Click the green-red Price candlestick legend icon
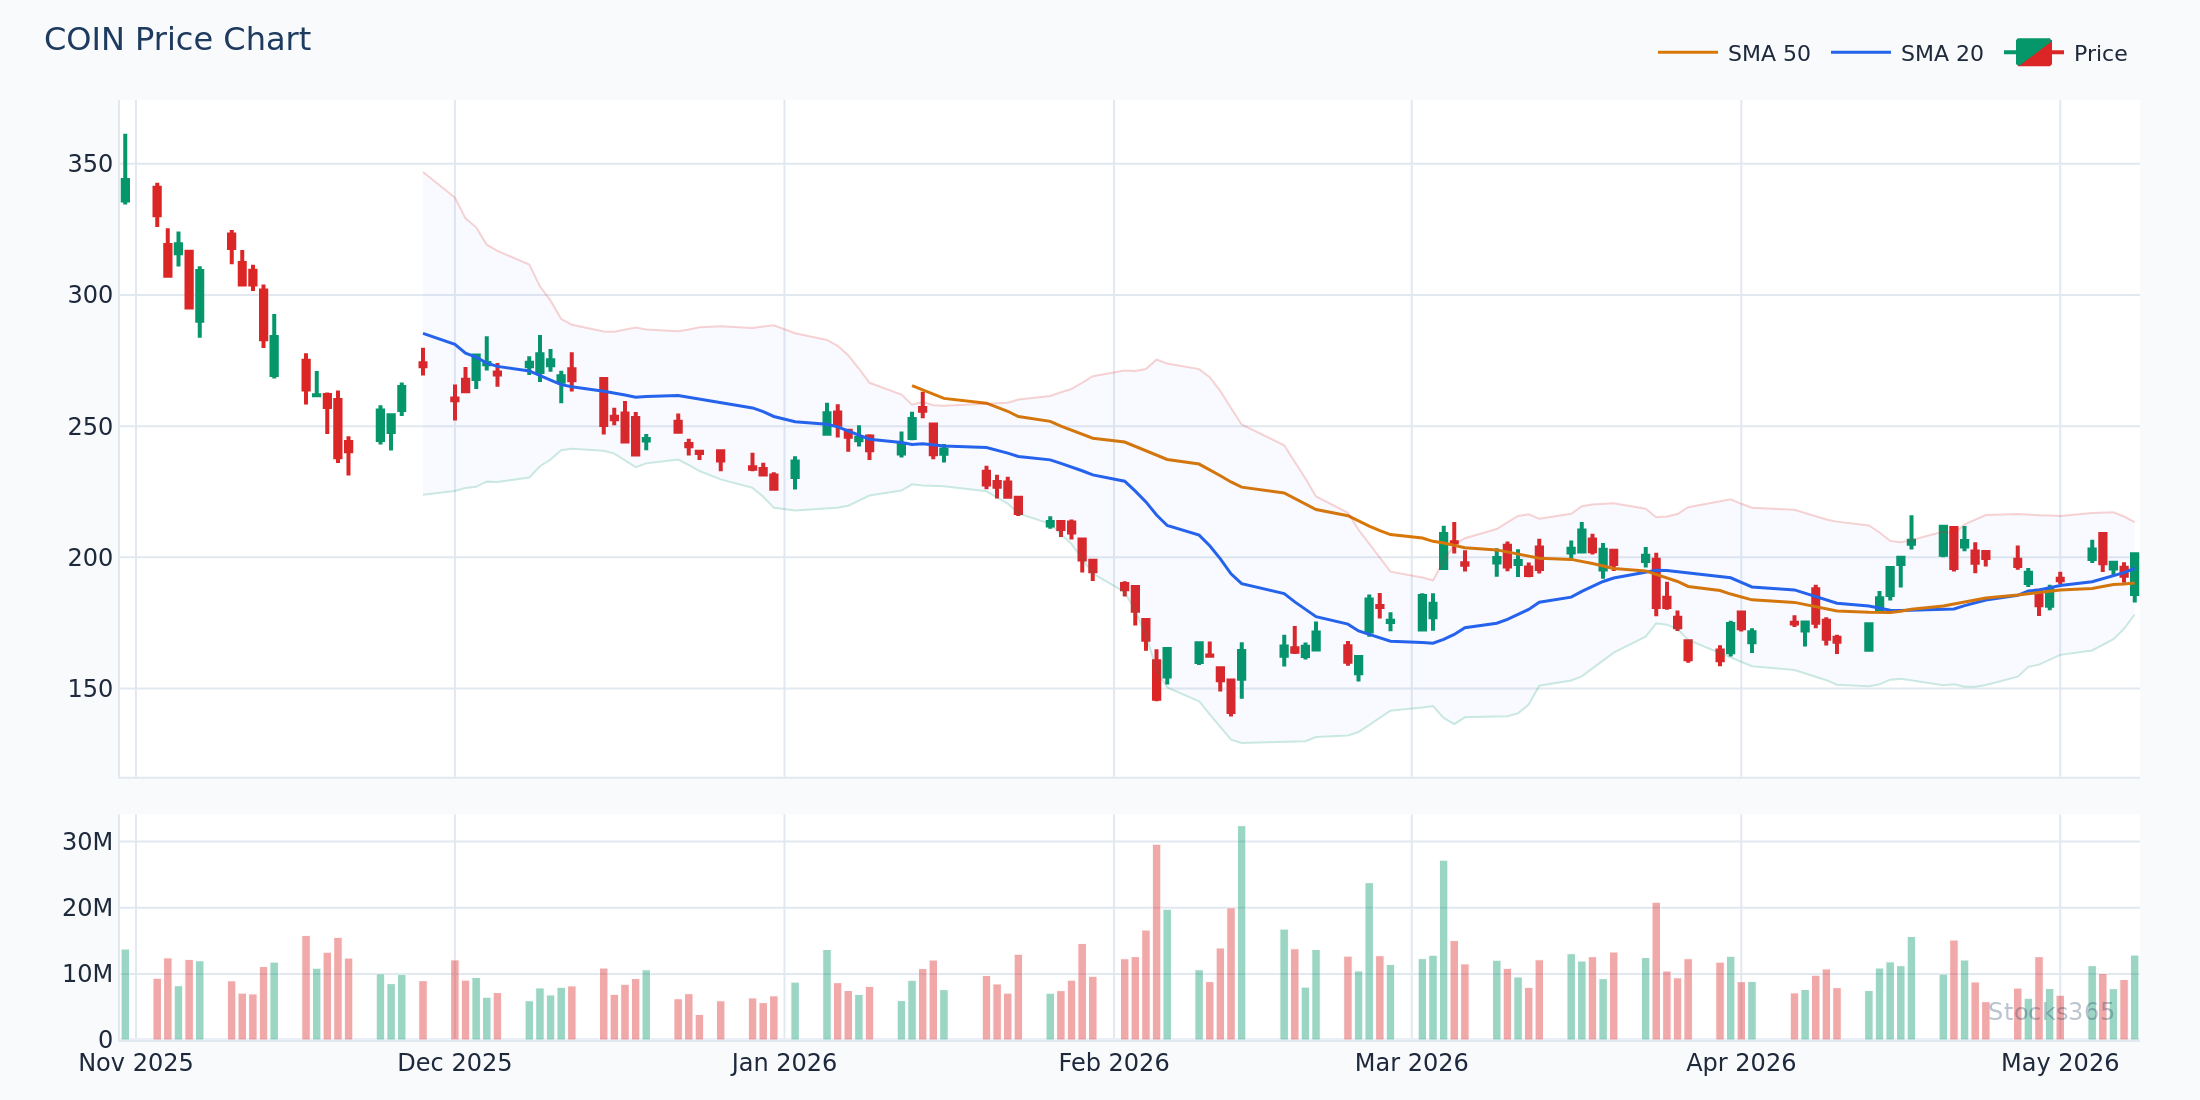Screen dimensions: 2200x1100 (2033, 53)
